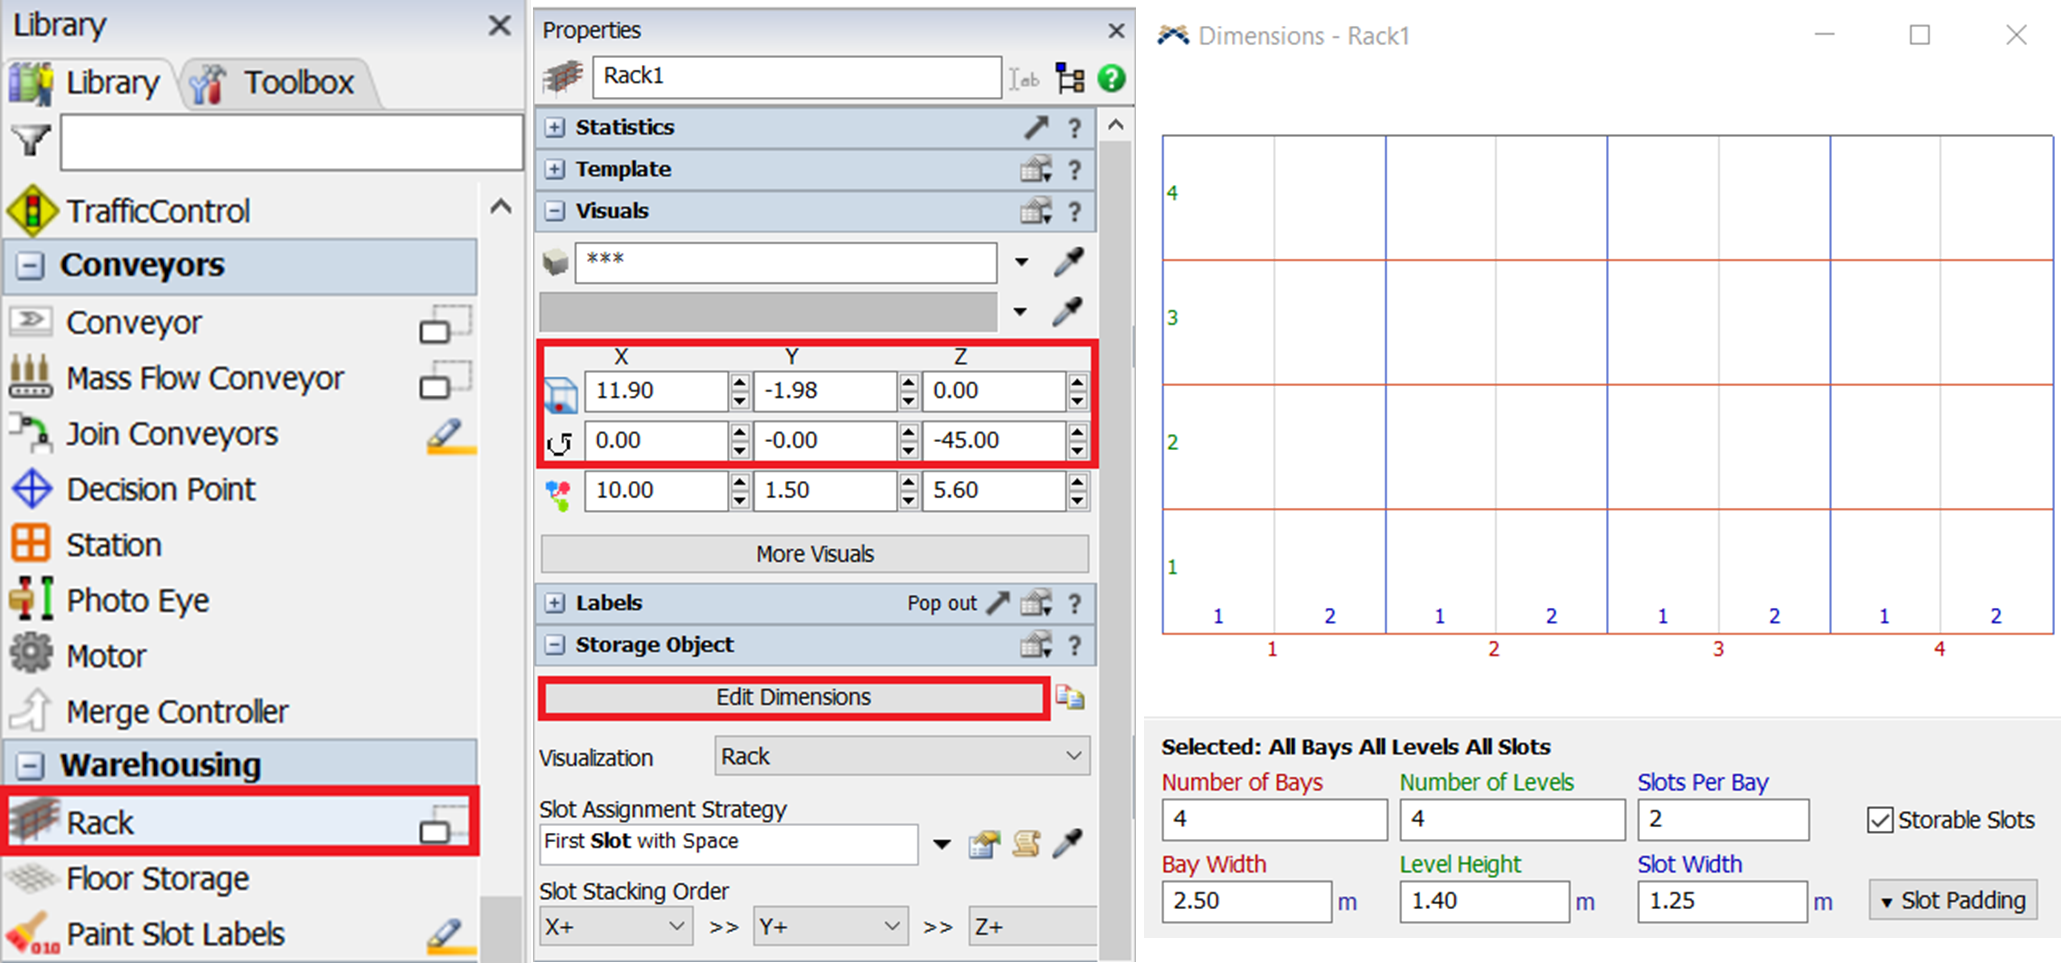This screenshot has height=963, width=2061.
Task: Click the More Visuals button
Action: pyautogui.click(x=814, y=554)
